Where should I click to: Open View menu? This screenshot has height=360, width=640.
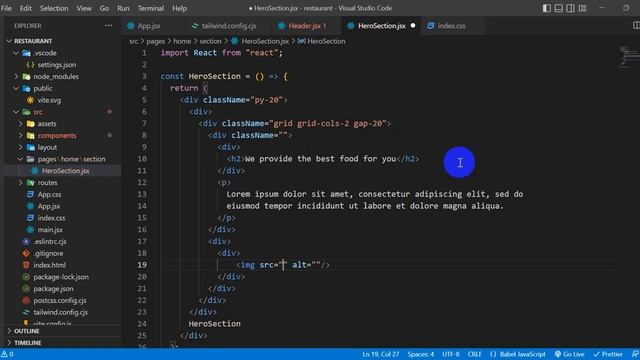point(84,8)
